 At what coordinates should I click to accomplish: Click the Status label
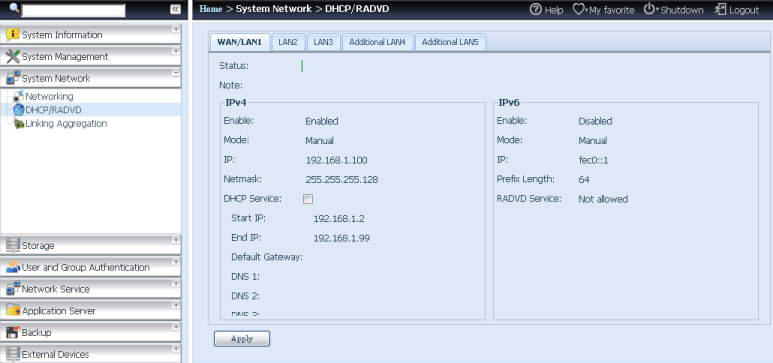(234, 66)
